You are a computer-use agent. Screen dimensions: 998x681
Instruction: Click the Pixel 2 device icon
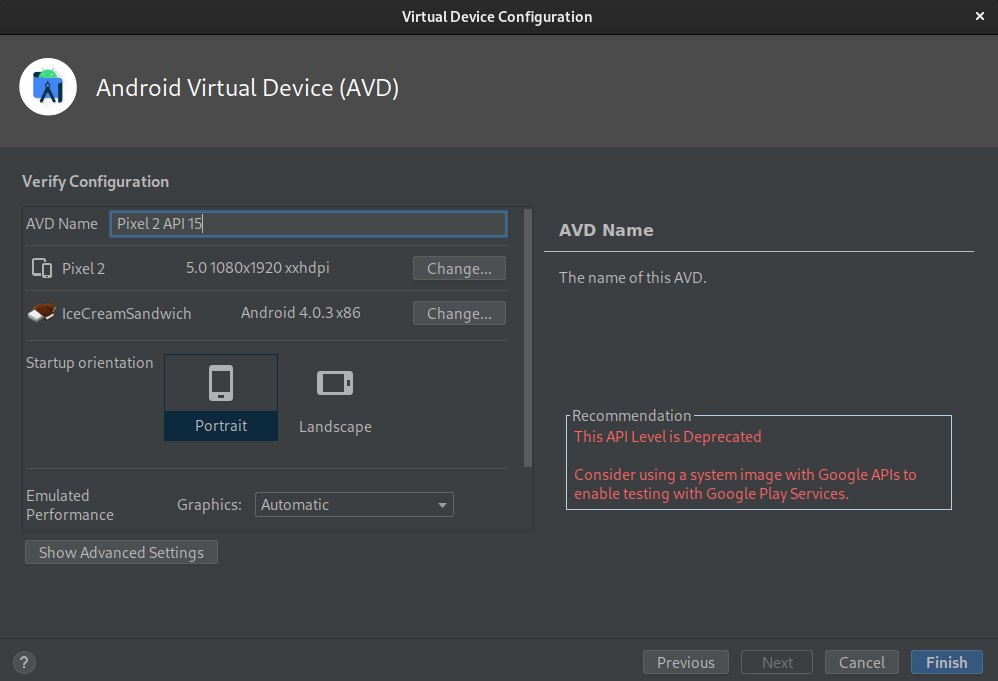(42, 268)
